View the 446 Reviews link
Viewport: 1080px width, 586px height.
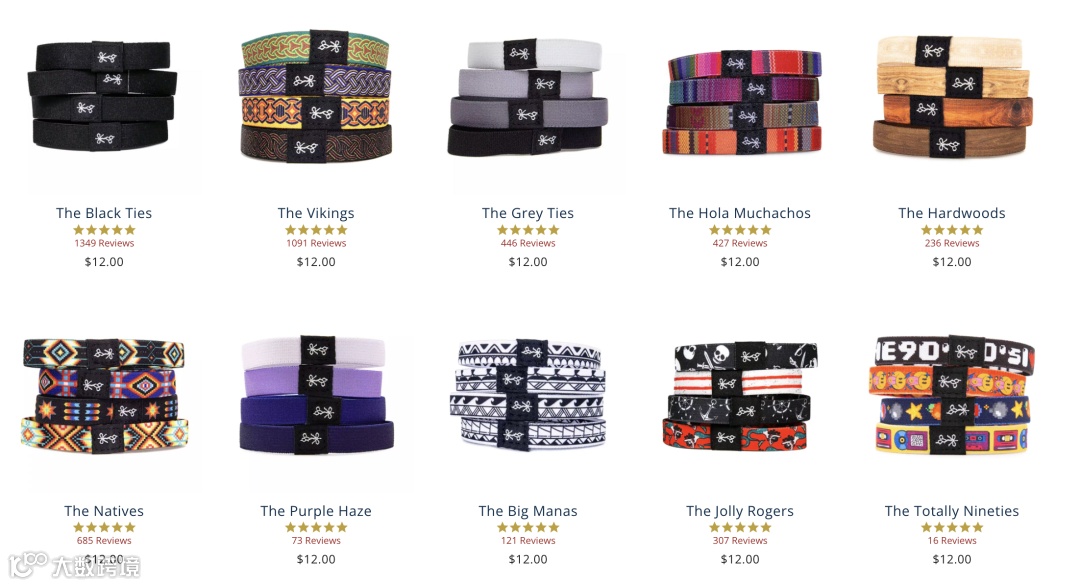click(528, 243)
